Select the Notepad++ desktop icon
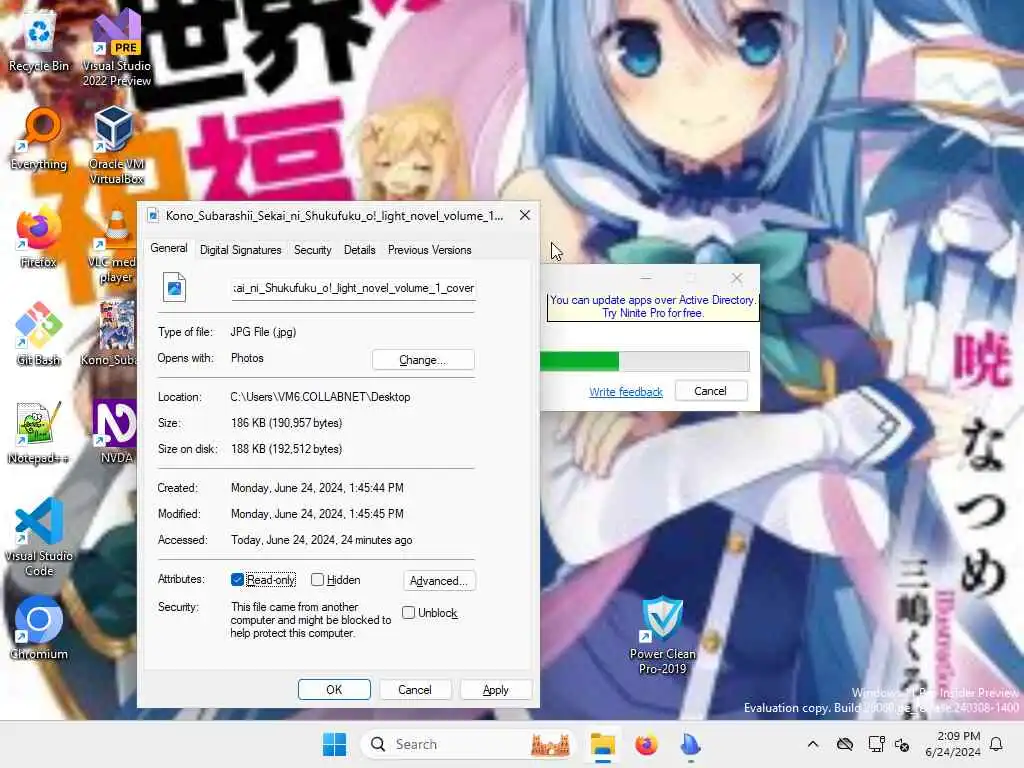 (39, 432)
